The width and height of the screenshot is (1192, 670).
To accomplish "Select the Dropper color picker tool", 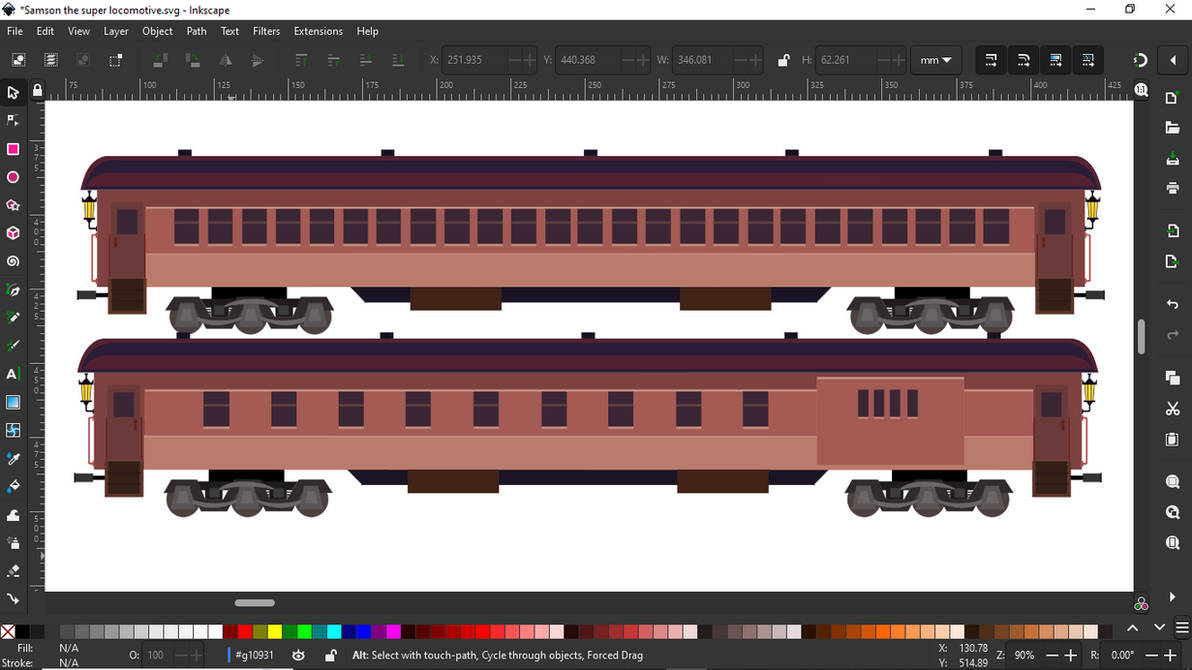I will click(13, 459).
